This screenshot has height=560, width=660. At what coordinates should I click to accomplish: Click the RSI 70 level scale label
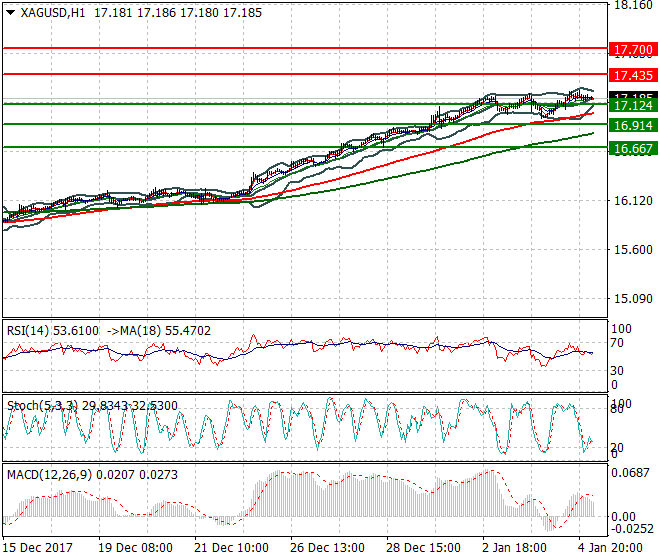(x=617, y=343)
